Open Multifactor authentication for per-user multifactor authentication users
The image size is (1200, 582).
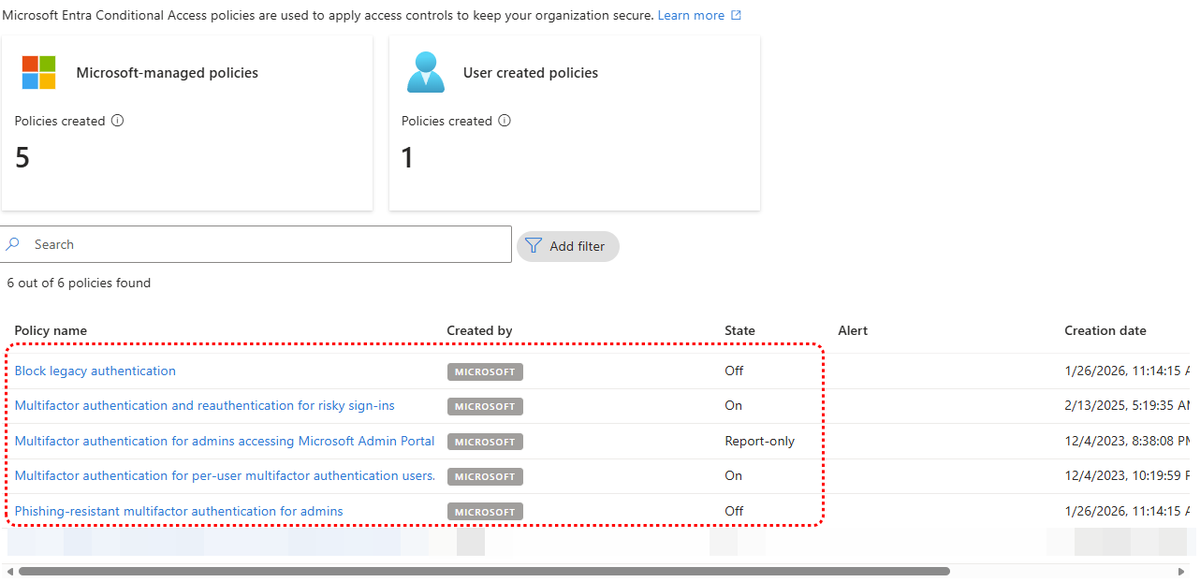pos(224,476)
